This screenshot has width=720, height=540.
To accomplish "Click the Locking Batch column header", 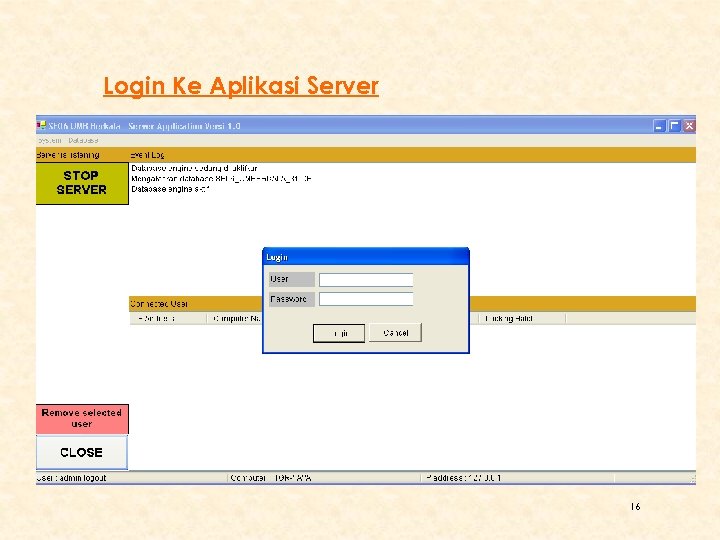I will pyautogui.click(x=523, y=319).
